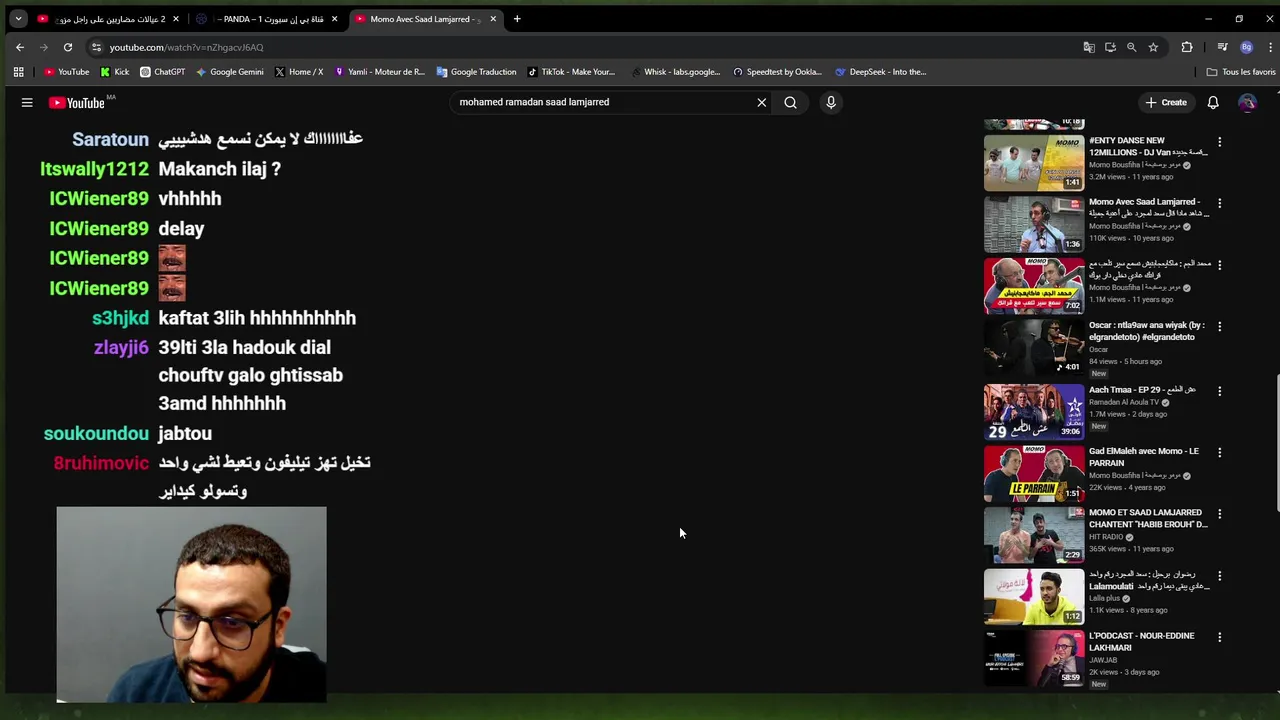Open the zoom magnifier icon in address bar
The width and height of the screenshot is (1280, 720).
(x=1131, y=47)
